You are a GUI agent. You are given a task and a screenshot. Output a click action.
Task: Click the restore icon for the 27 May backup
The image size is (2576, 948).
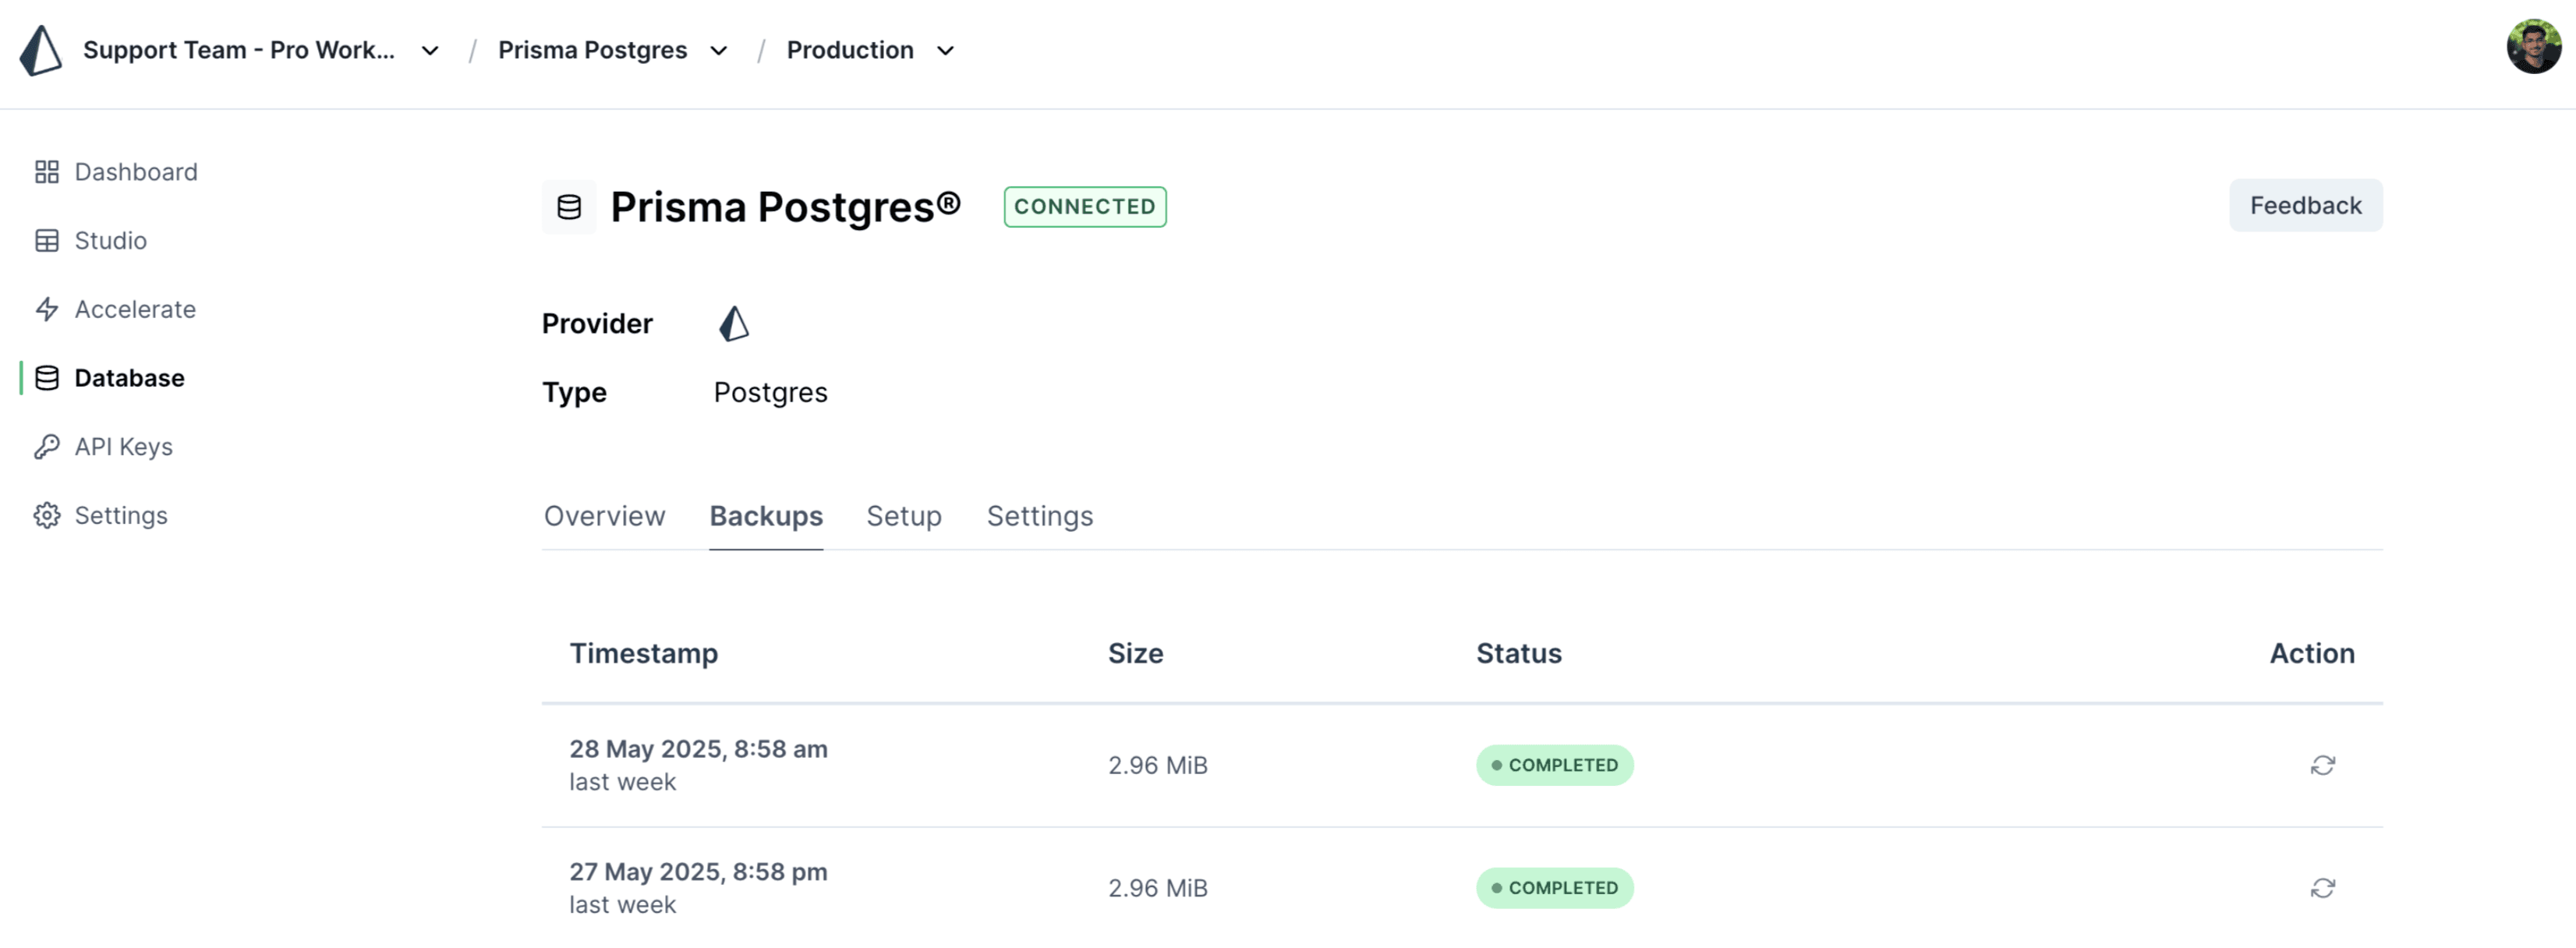click(2322, 887)
